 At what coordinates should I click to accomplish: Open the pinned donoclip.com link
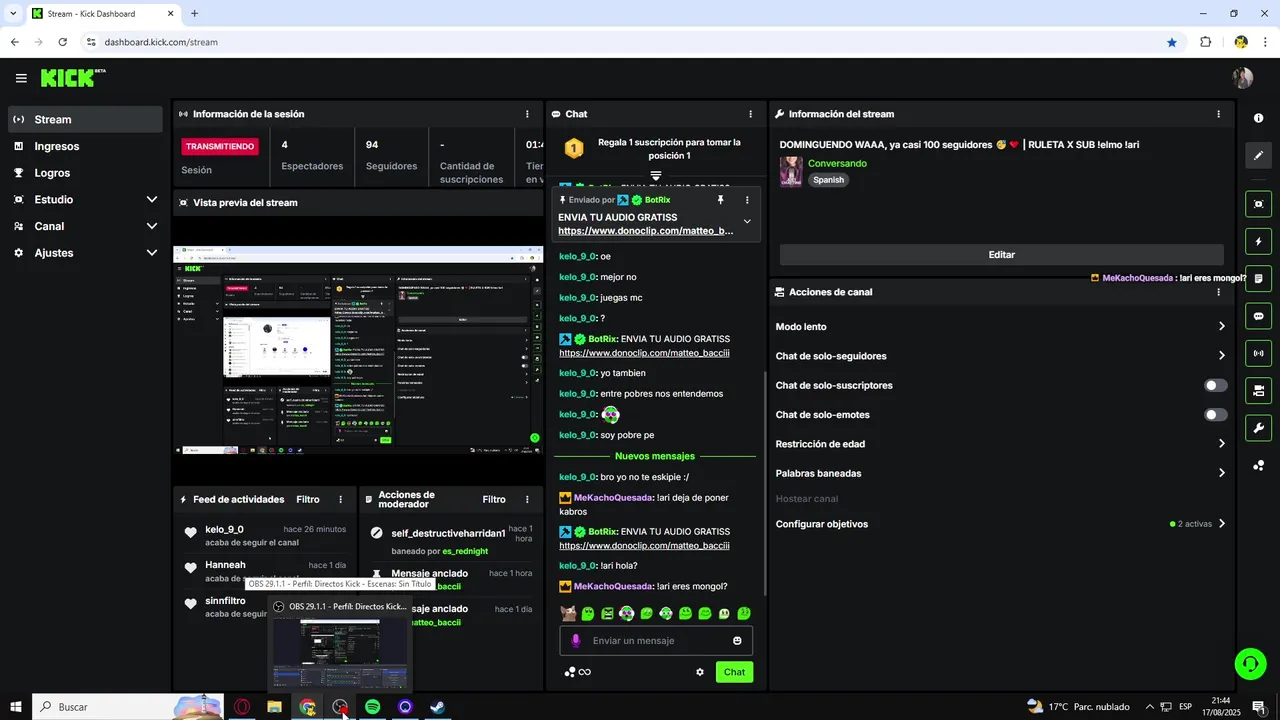(645, 231)
